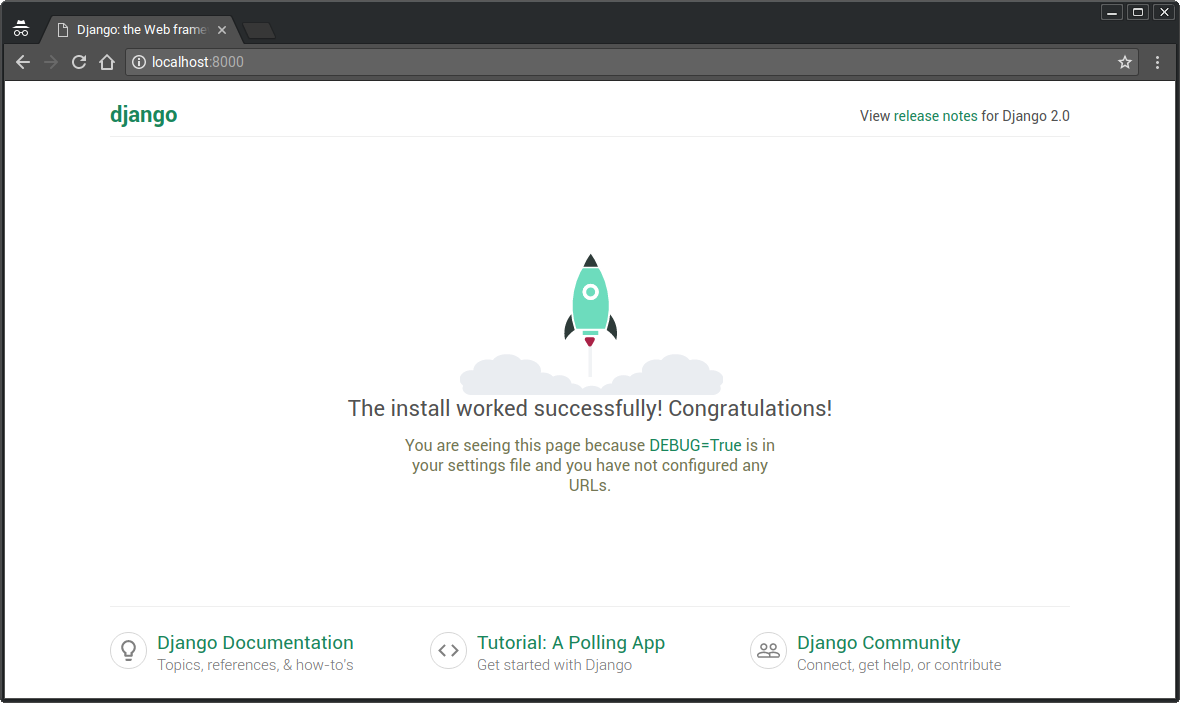
Task: Click the forward navigation arrow
Action: point(50,61)
